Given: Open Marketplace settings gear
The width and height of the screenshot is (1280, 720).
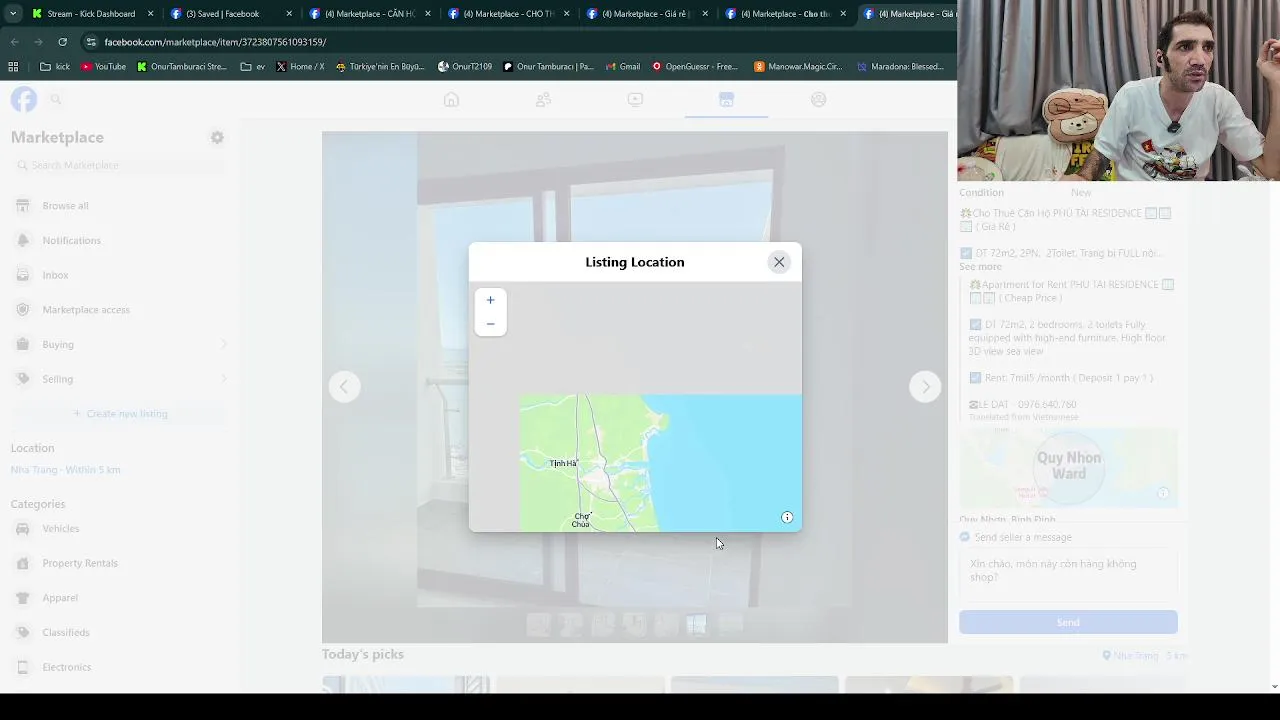Looking at the screenshot, I should coord(217,137).
